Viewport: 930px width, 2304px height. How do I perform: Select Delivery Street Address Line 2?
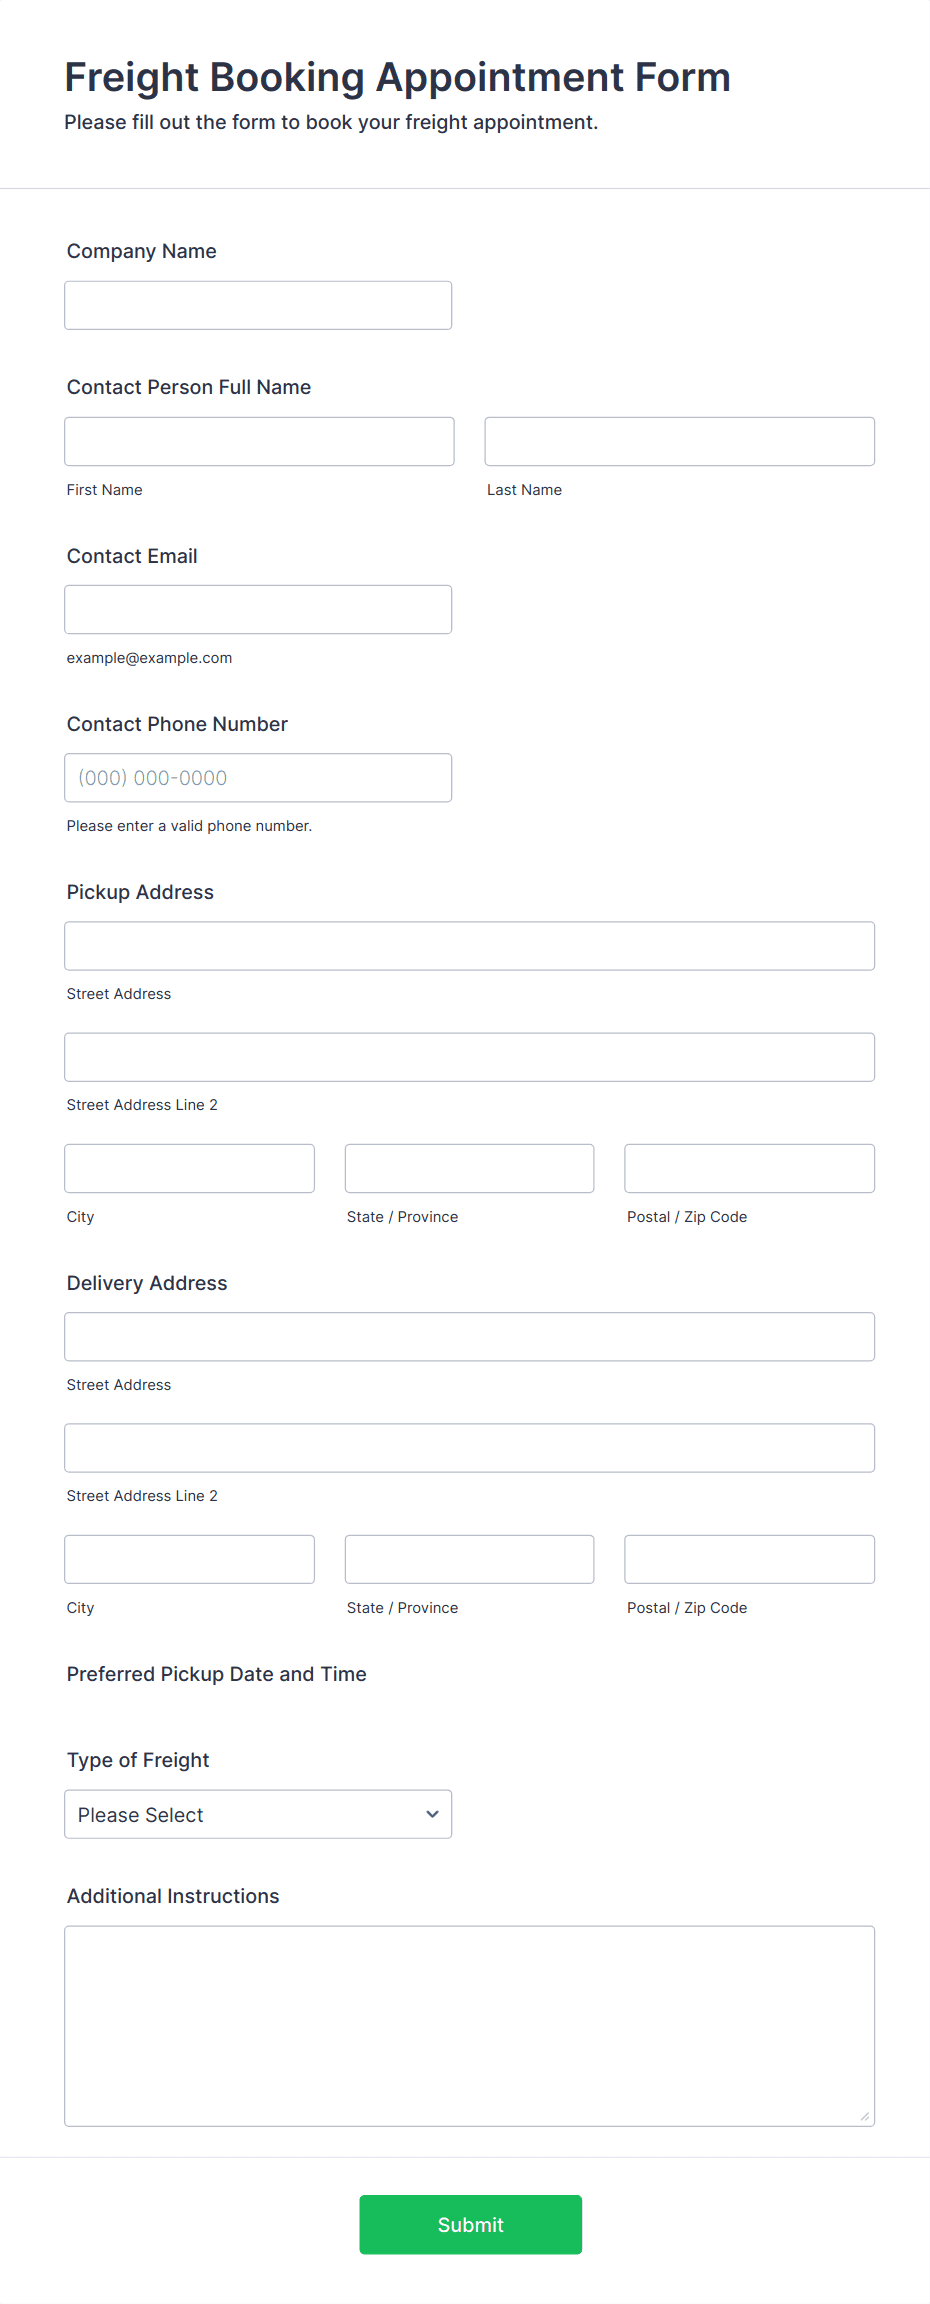(x=470, y=1447)
